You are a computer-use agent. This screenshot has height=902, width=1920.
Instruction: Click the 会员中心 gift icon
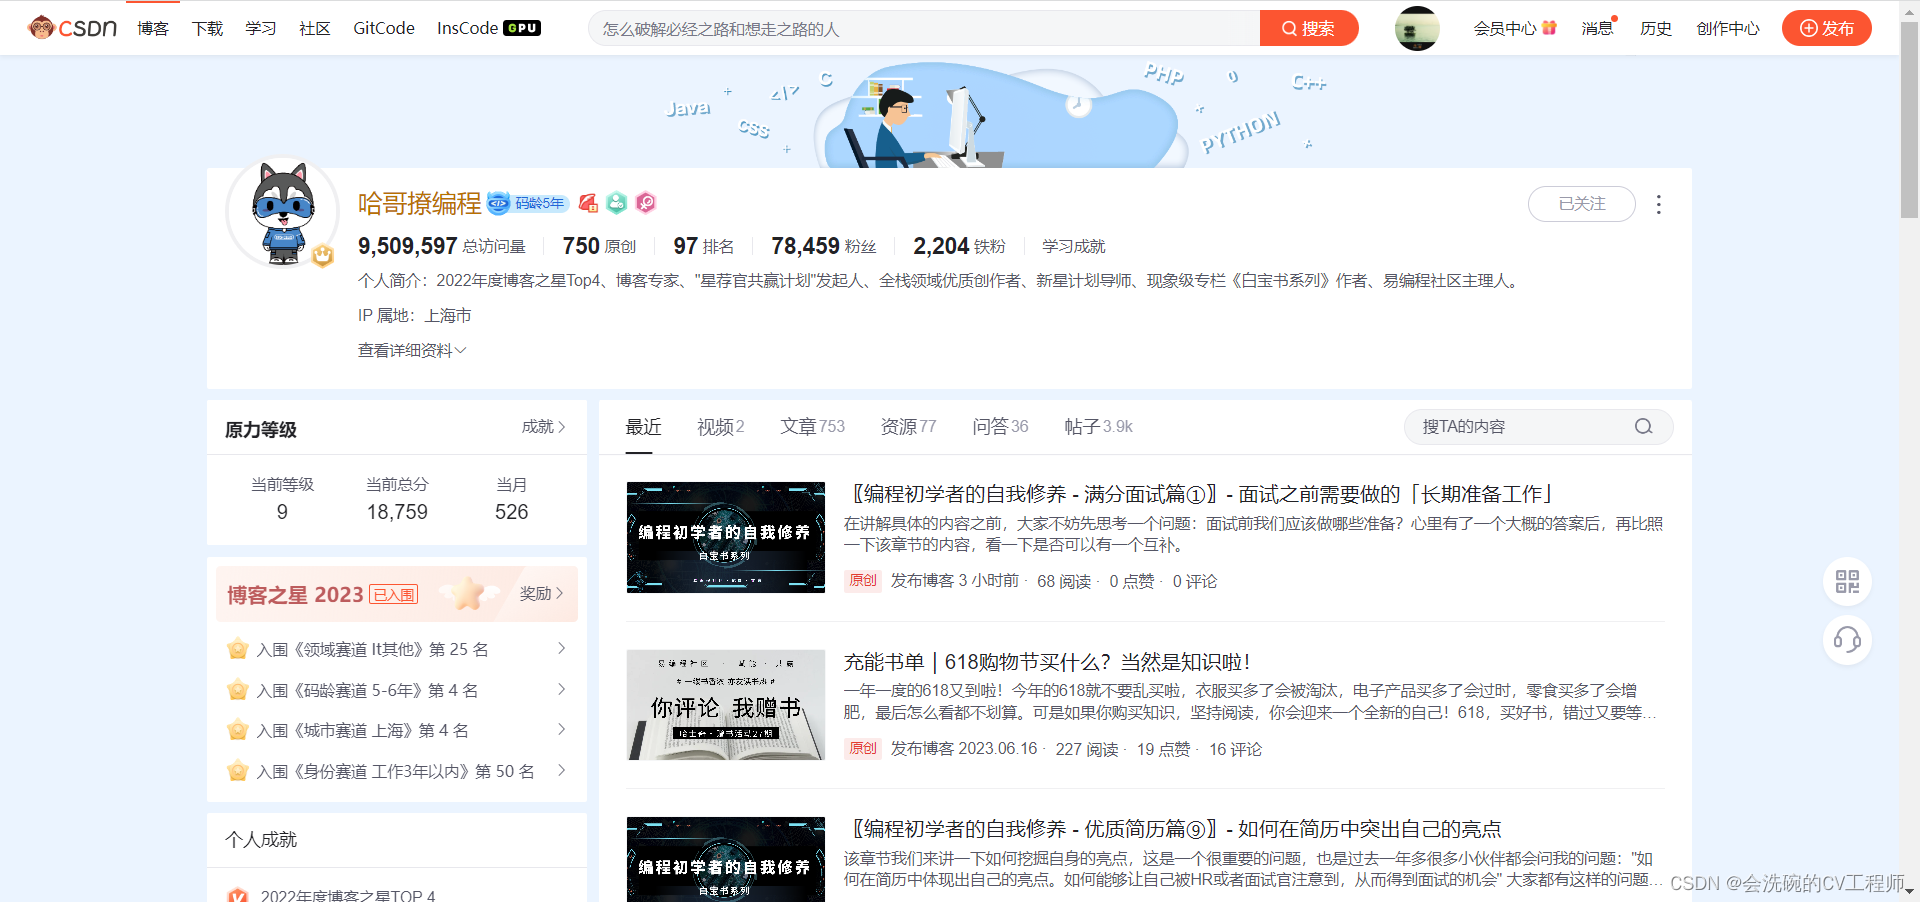point(1549,28)
